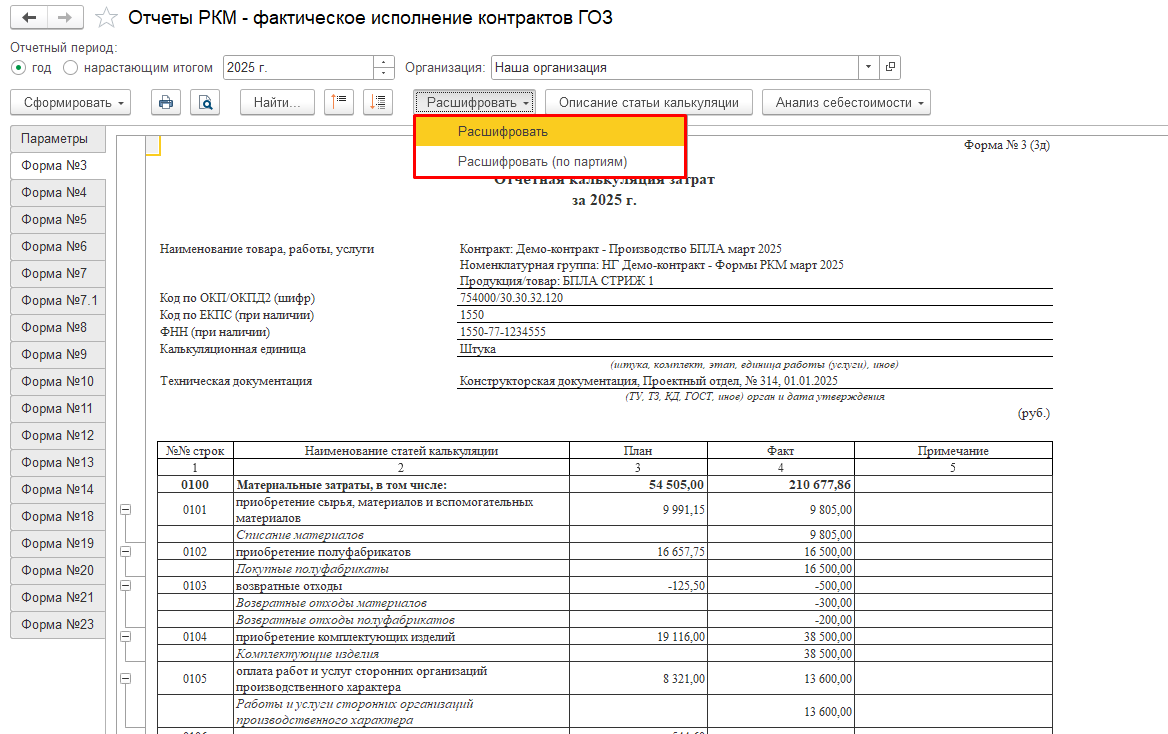
Task: Switch to the Форма №5 tab
Action: click(57, 220)
